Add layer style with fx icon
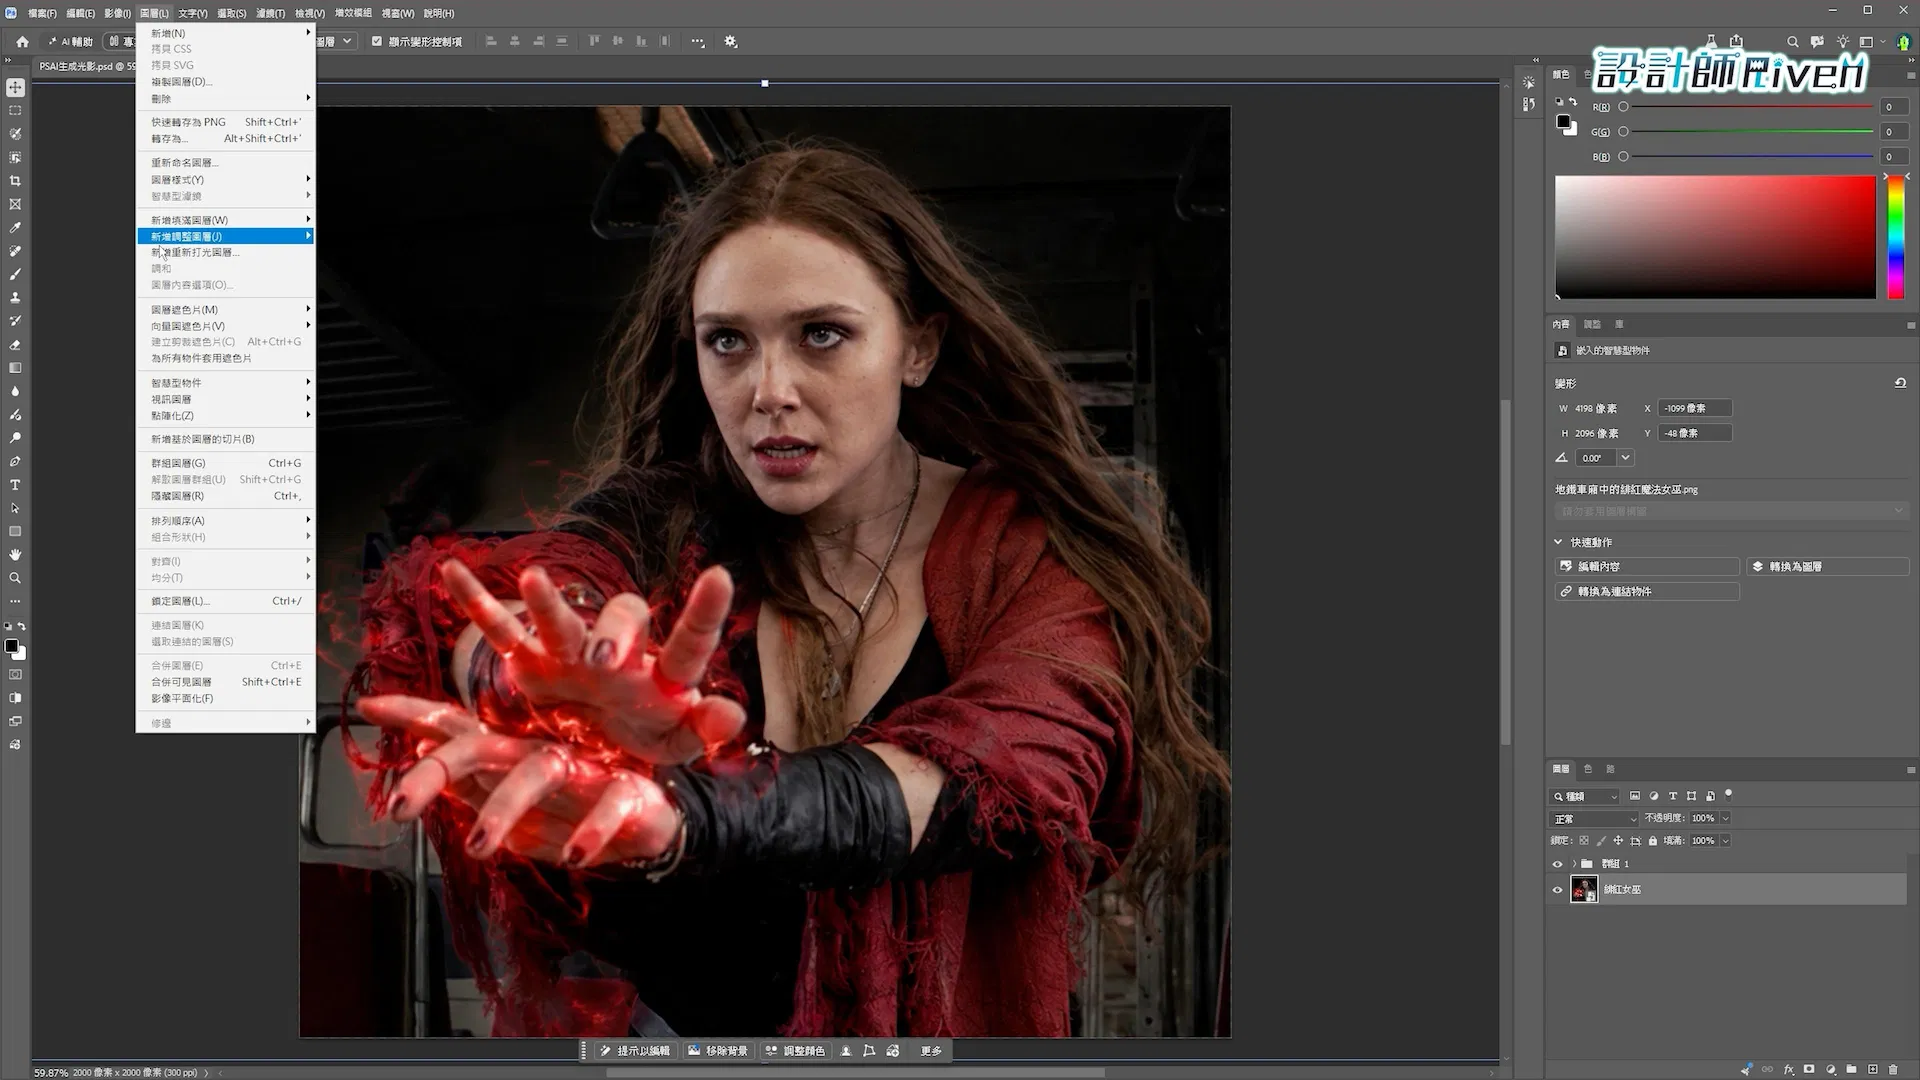The width and height of the screenshot is (1920, 1080). pyautogui.click(x=1789, y=1069)
